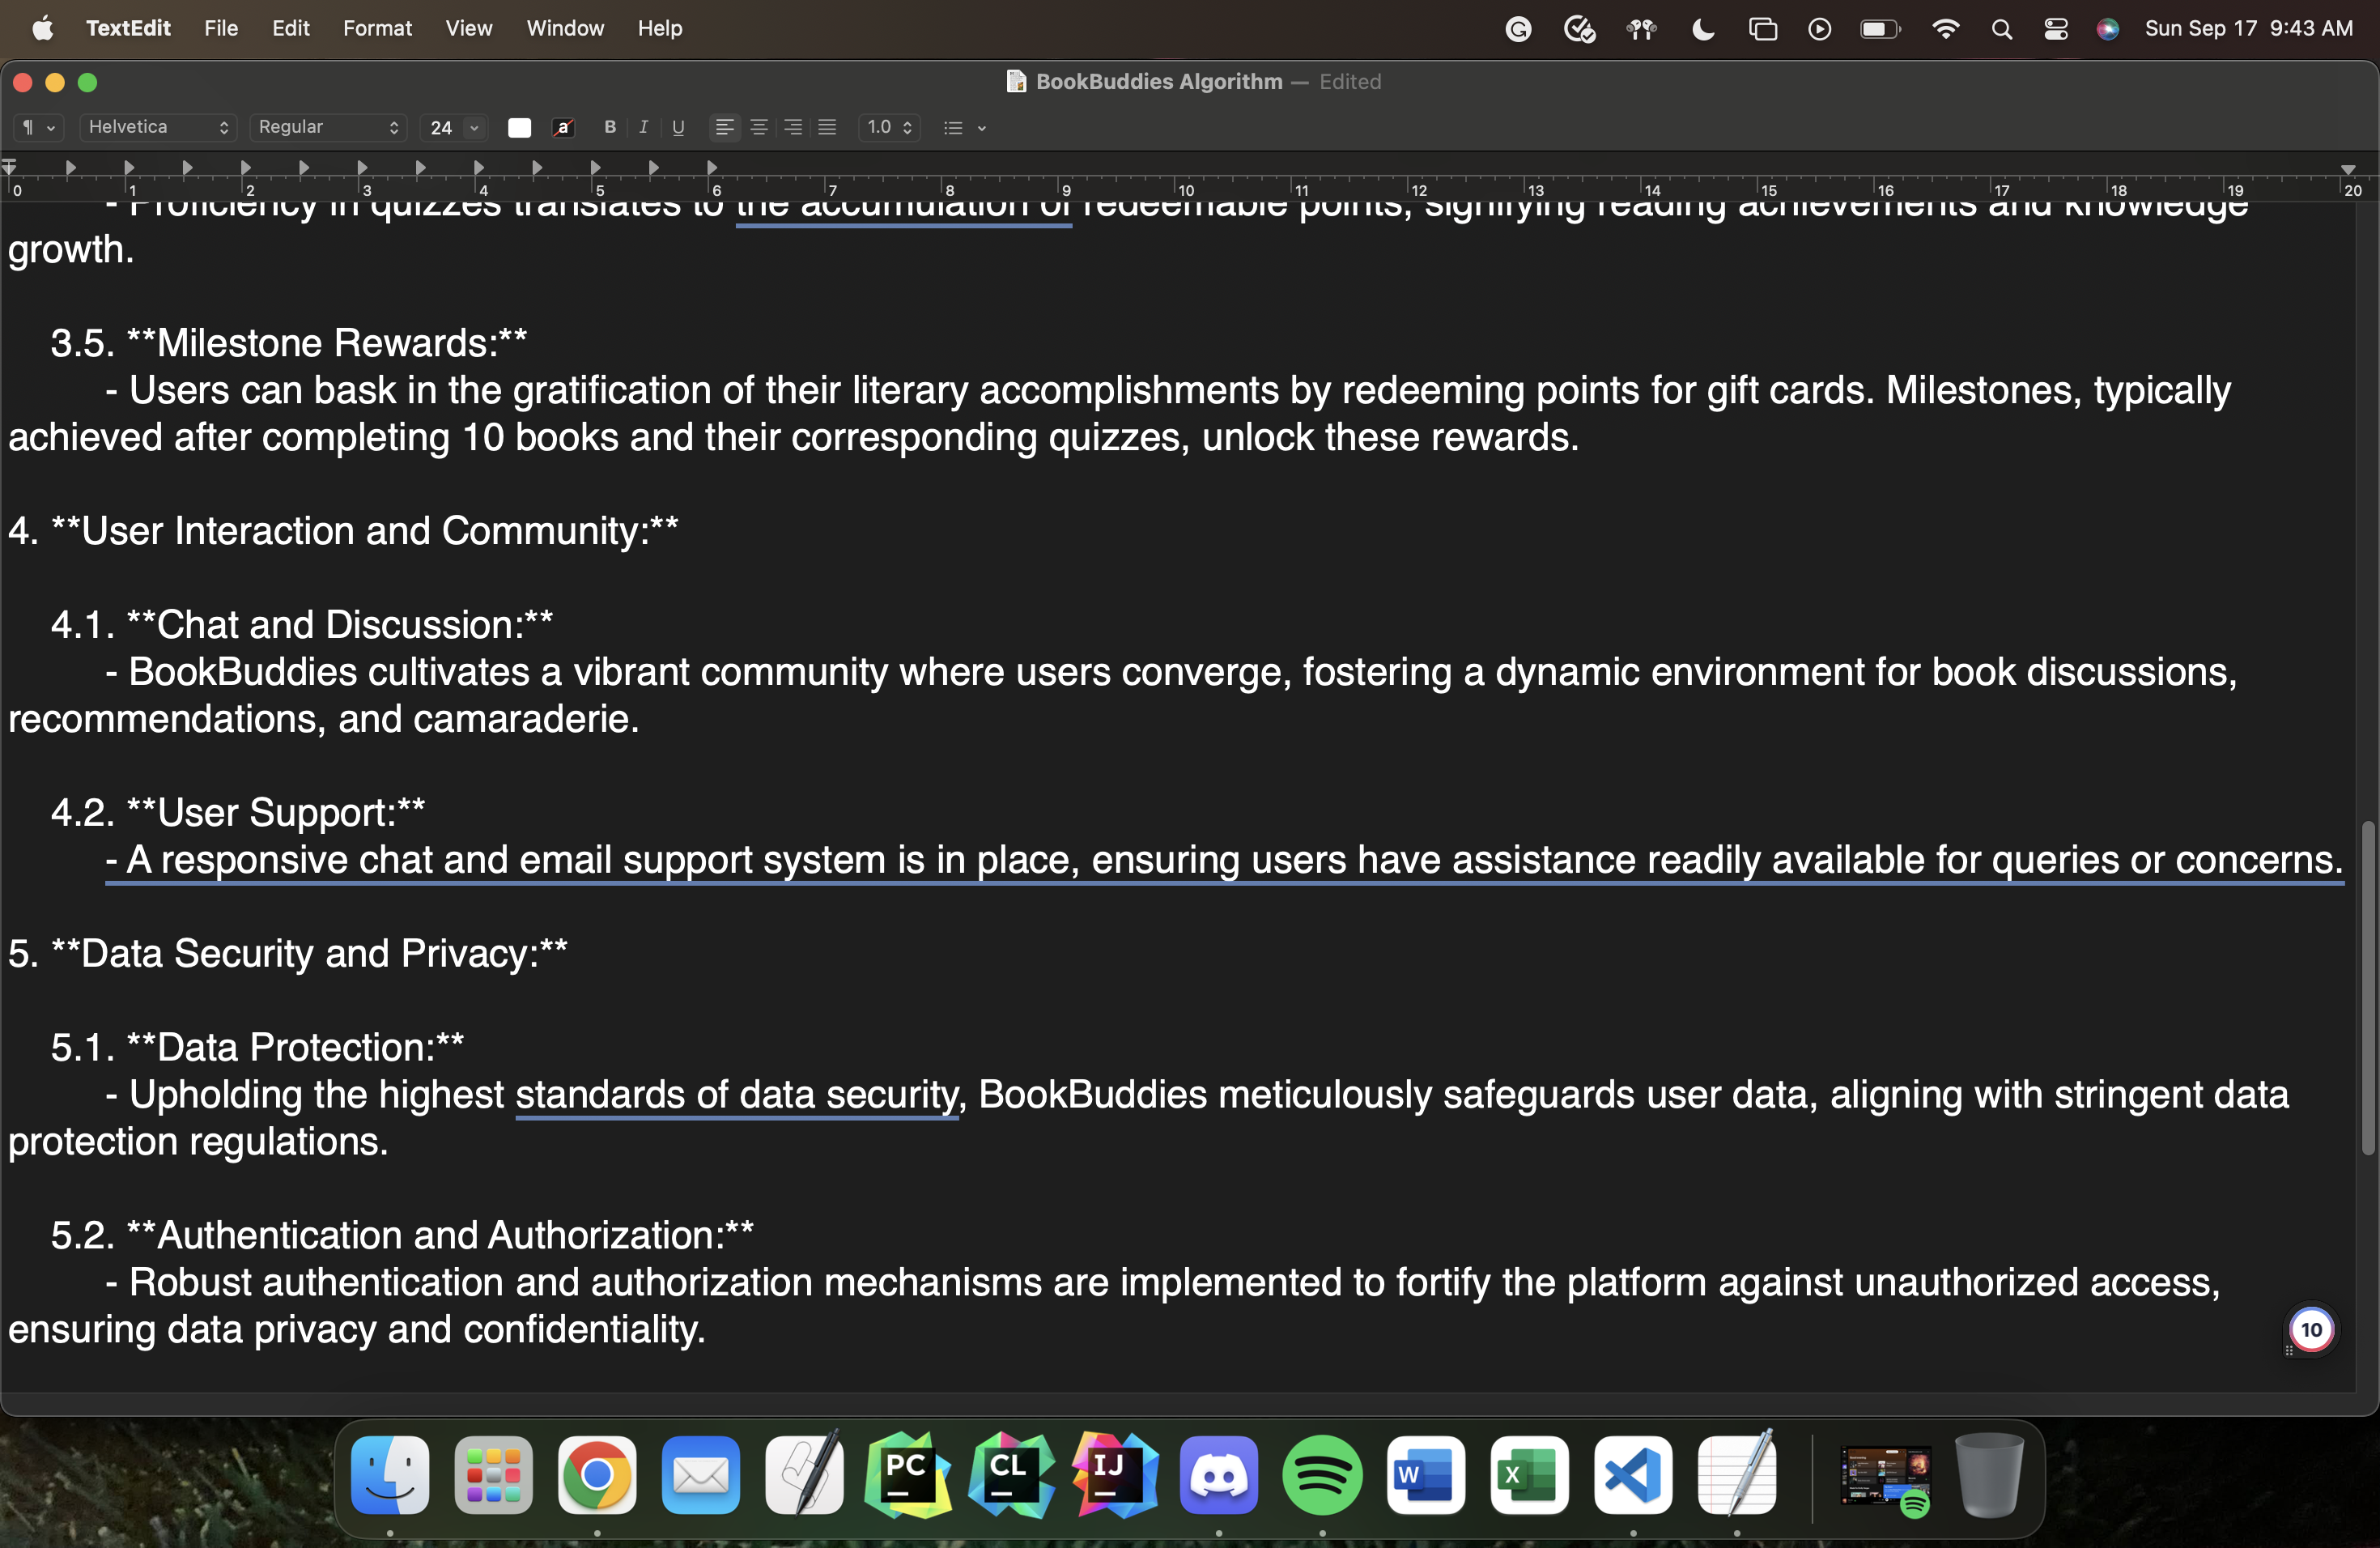Viewport: 2380px width, 1548px height.
Task: Open the Edit menu
Action: (x=290, y=28)
